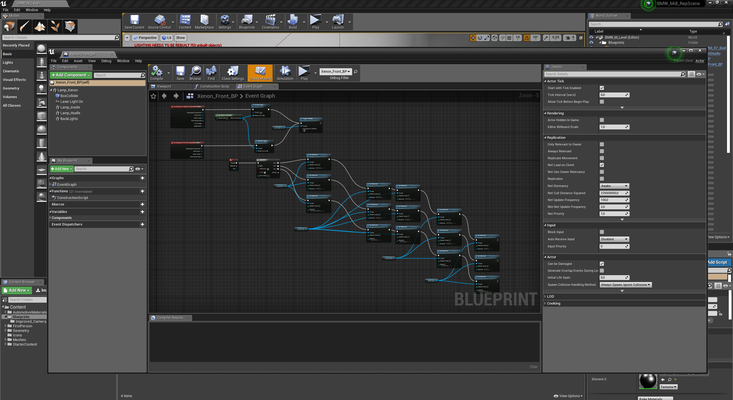The height and width of the screenshot is (400, 733).
Task: Click the Compile button in Blueprint toolbar
Action: [157, 73]
